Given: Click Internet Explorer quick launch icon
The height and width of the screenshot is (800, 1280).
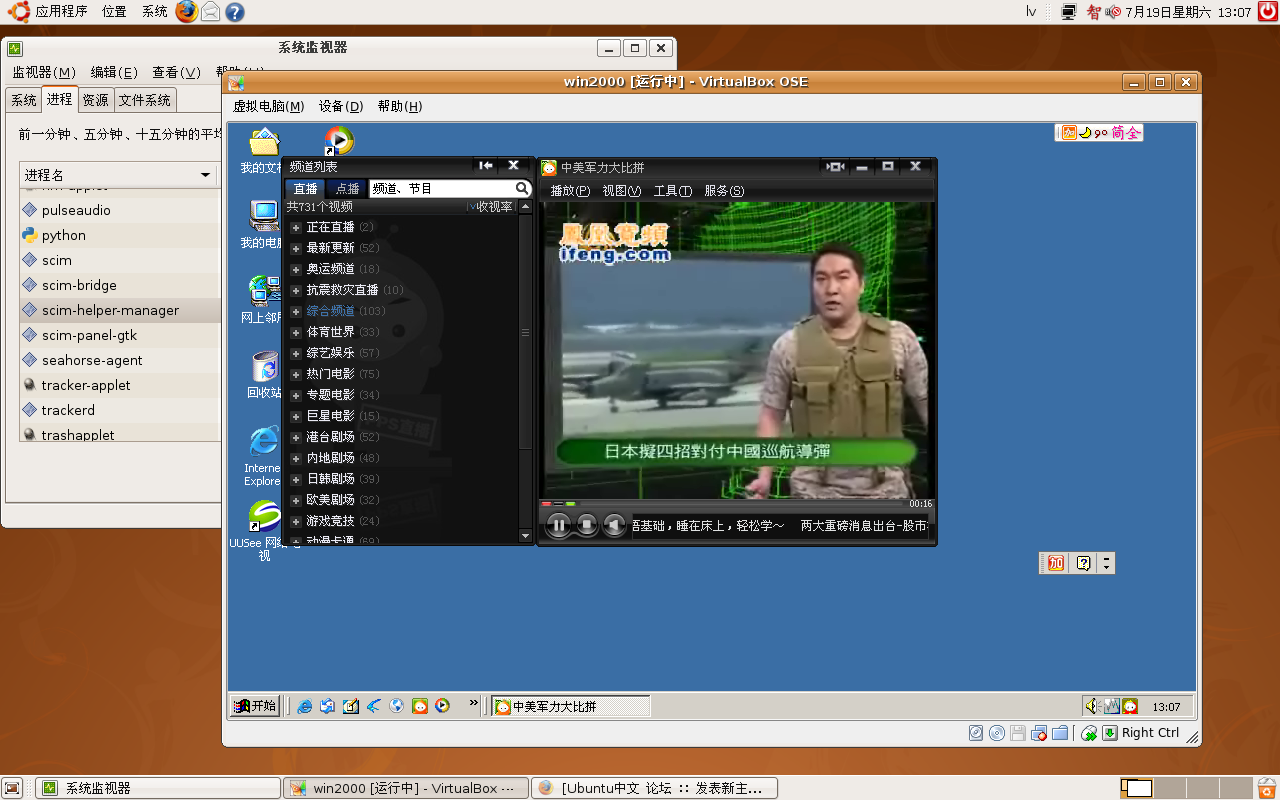Looking at the screenshot, I should point(305,706).
